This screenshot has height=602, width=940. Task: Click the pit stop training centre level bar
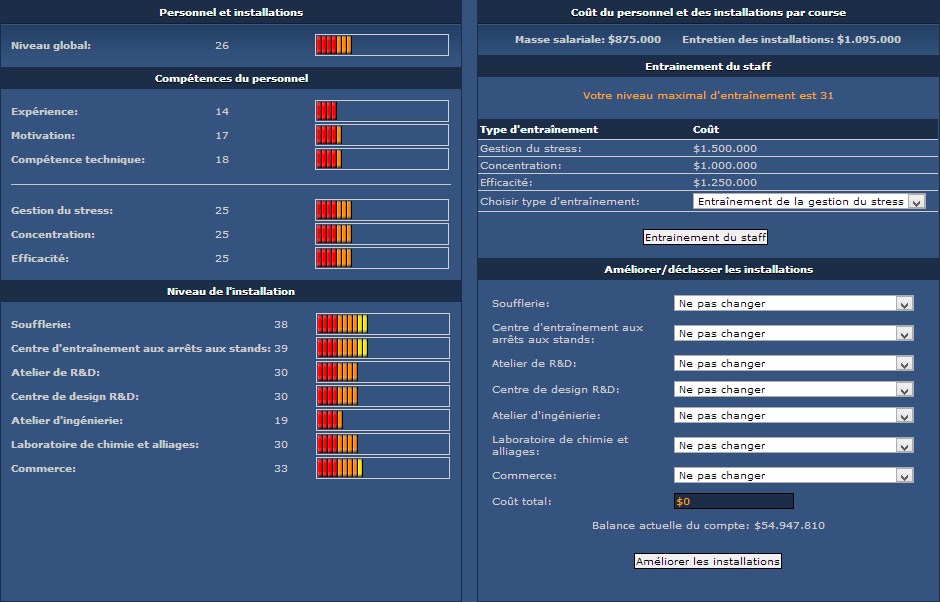point(382,348)
